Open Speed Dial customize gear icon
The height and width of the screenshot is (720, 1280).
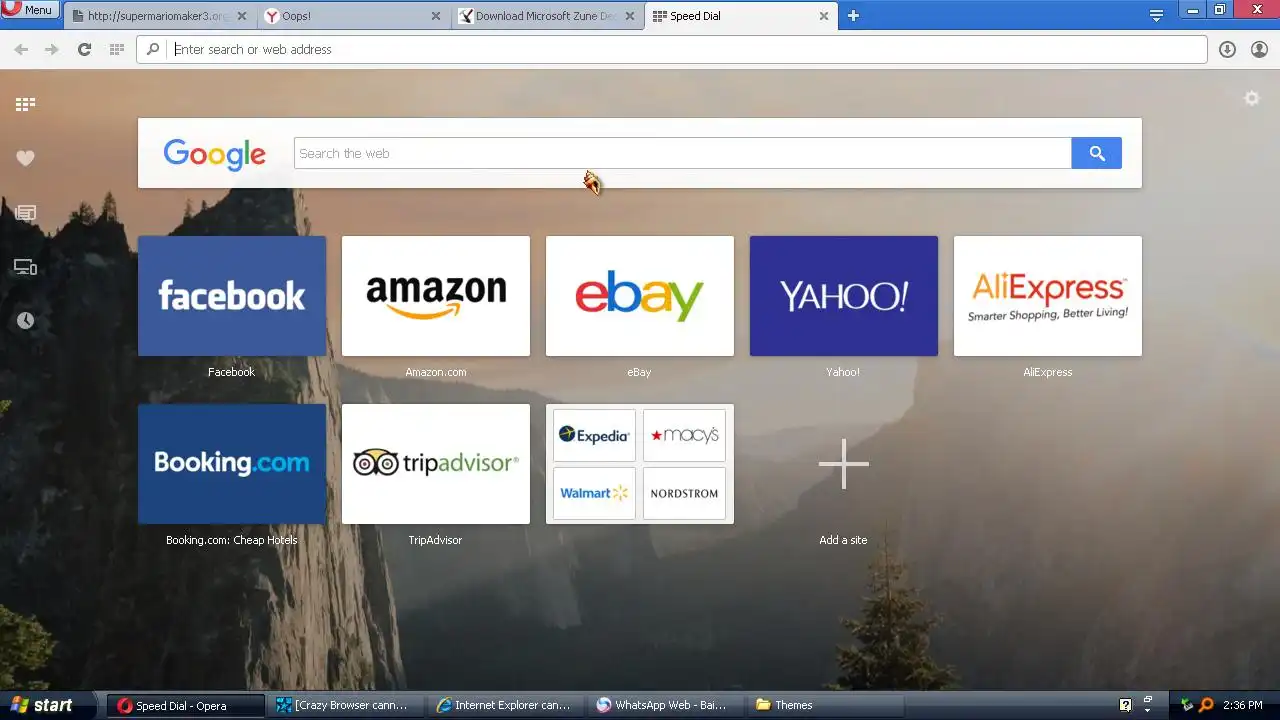1251,98
